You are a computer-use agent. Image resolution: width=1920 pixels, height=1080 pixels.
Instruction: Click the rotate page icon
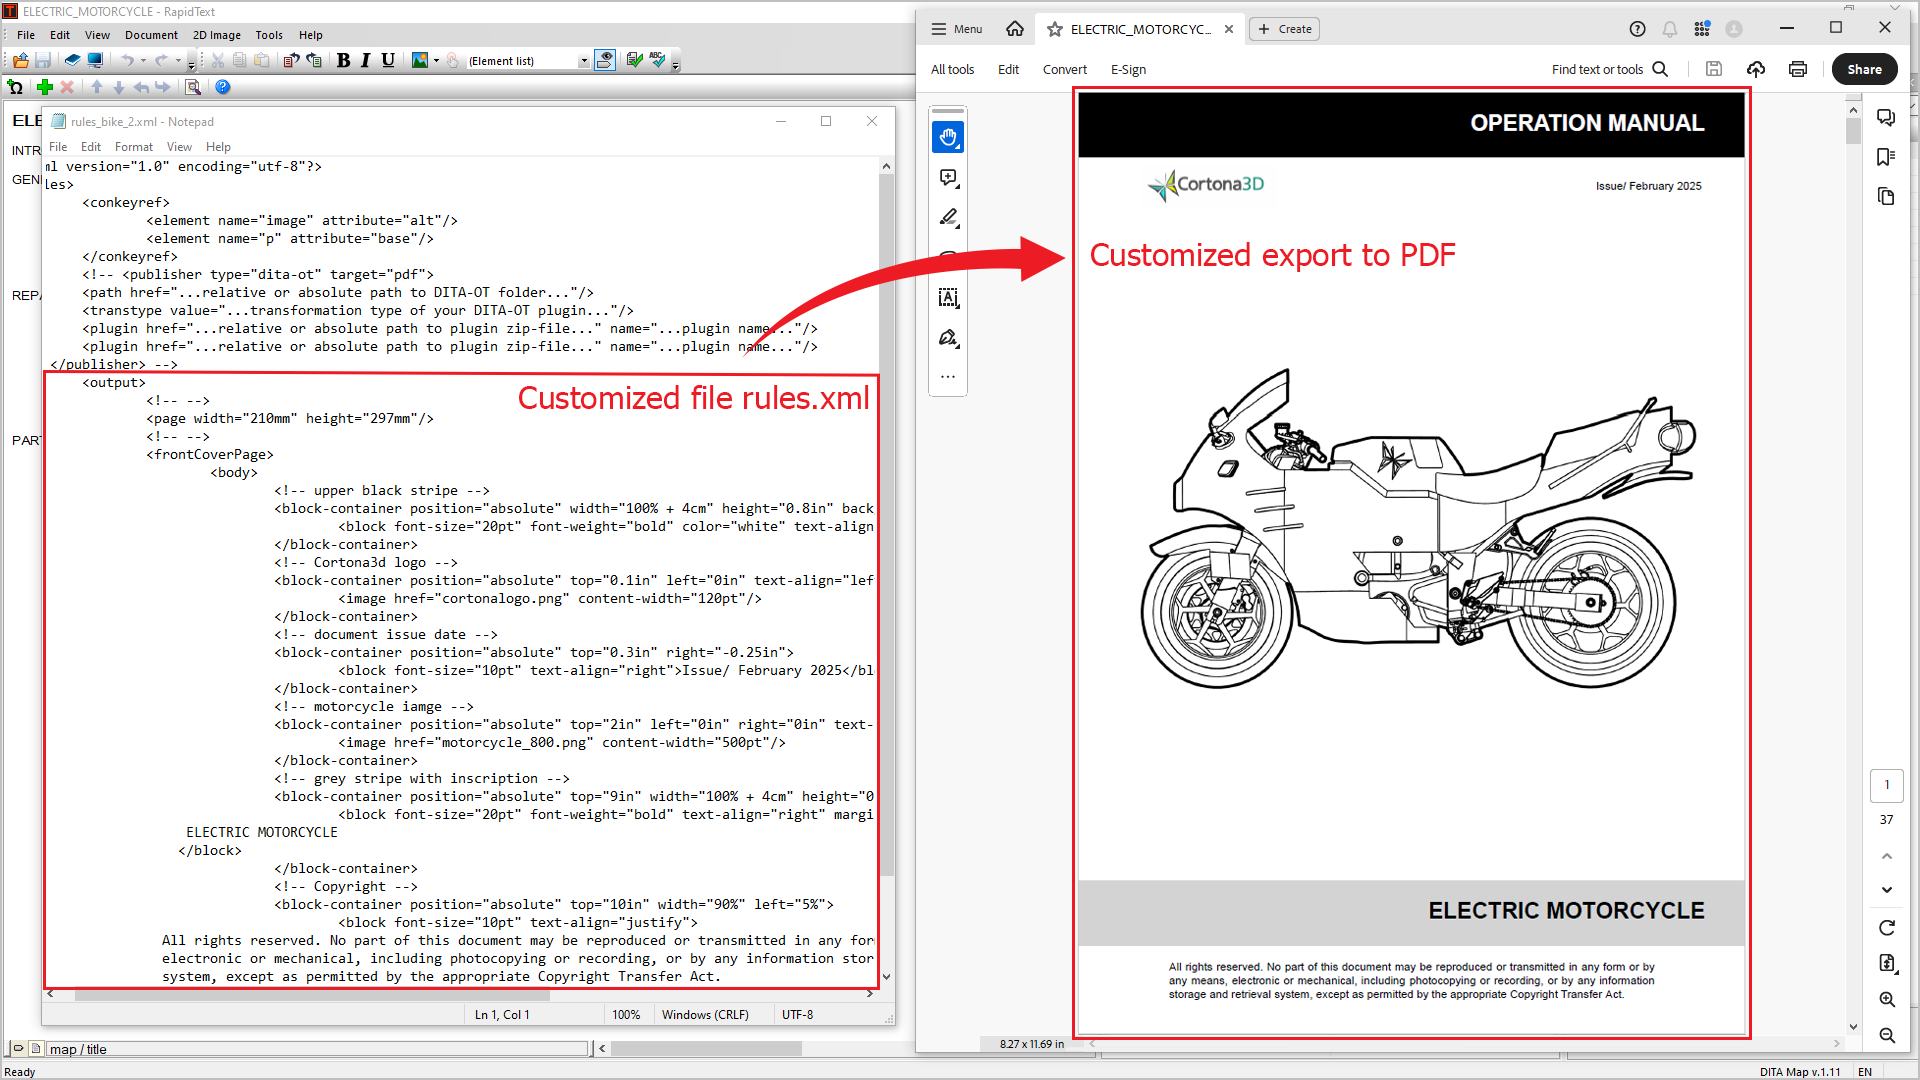point(1886,927)
